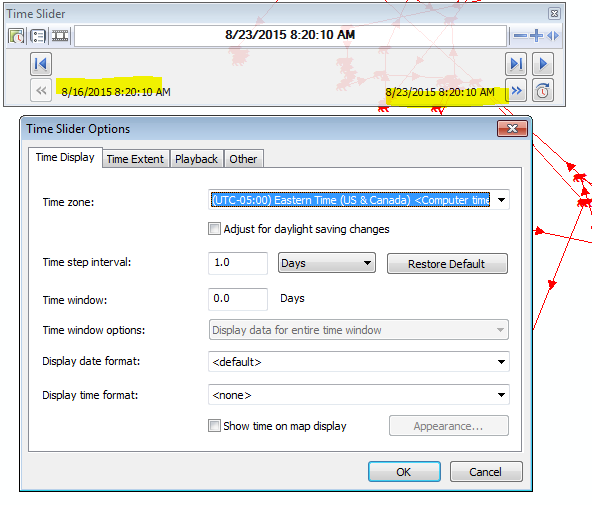
Task: Close the Time Slider Options dialog
Action: (x=512, y=129)
